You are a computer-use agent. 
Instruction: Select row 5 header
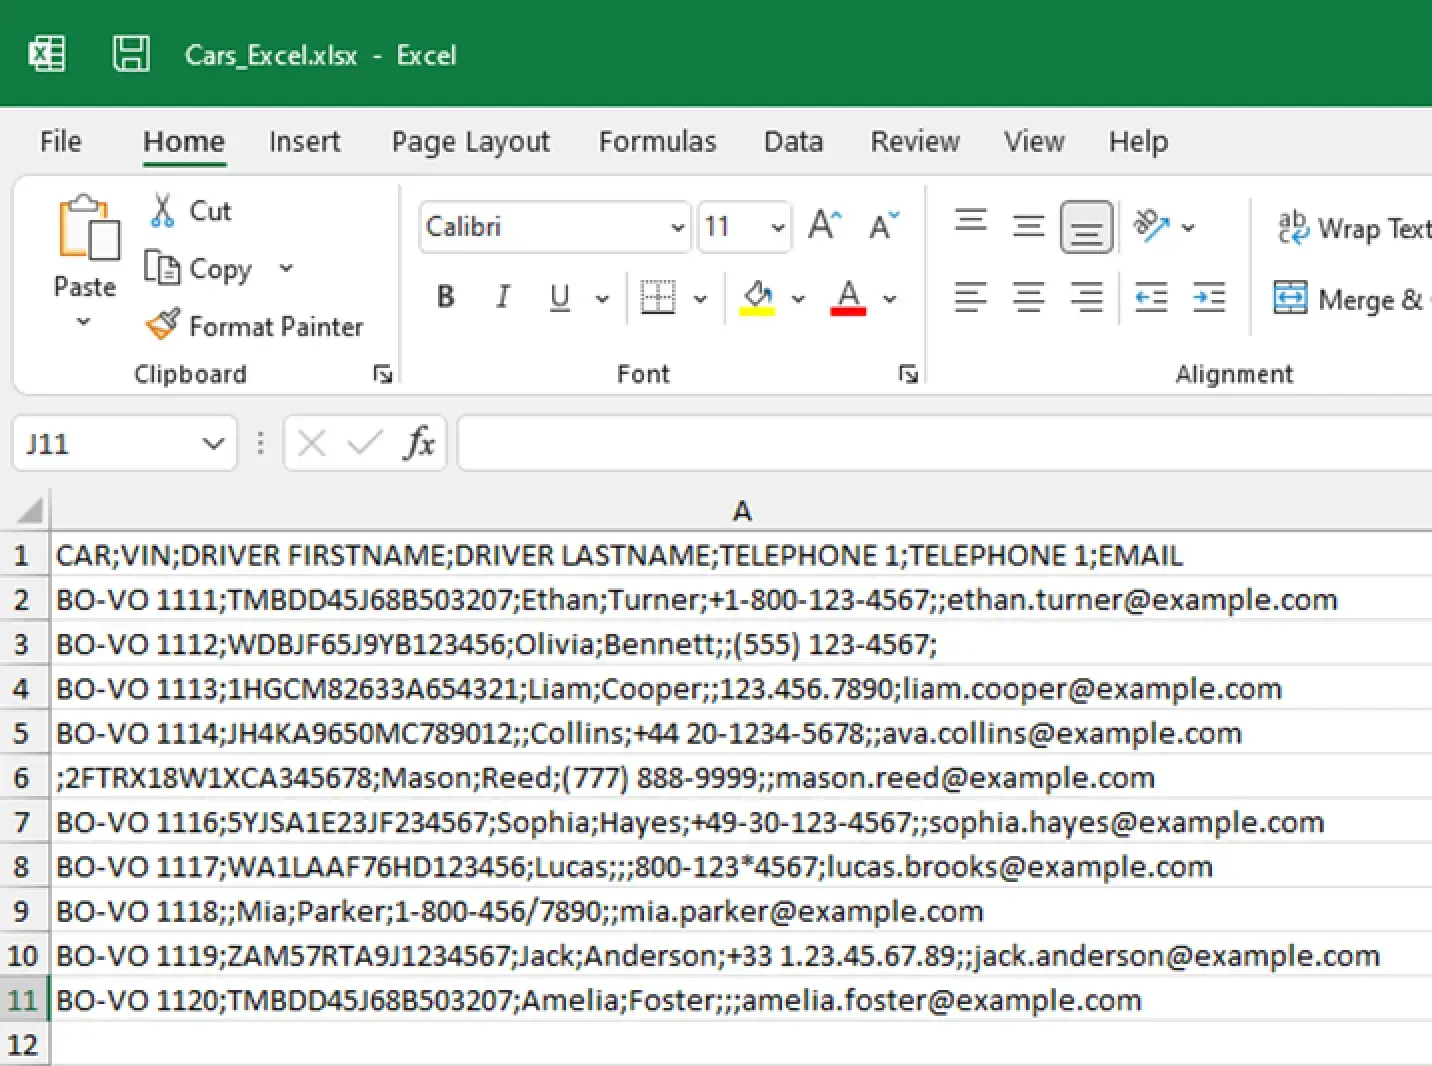(x=22, y=733)
